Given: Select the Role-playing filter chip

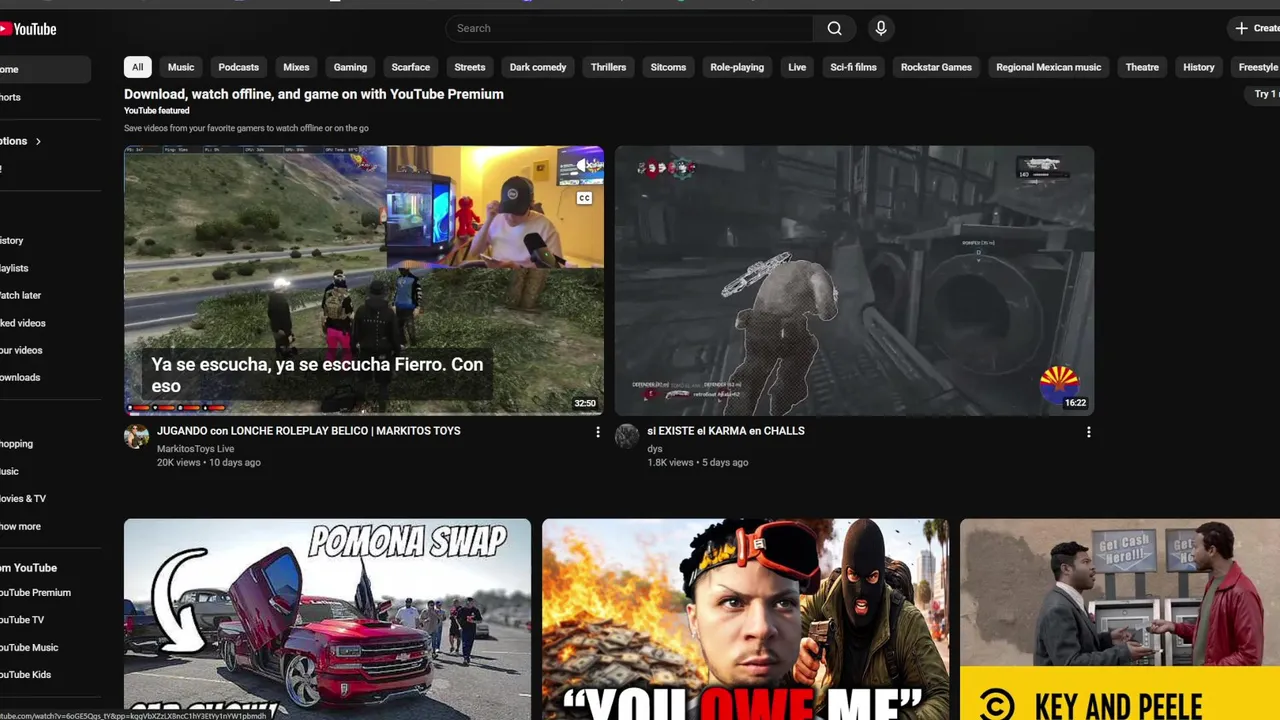Looking at the screenshot, I should coord(737,67).
